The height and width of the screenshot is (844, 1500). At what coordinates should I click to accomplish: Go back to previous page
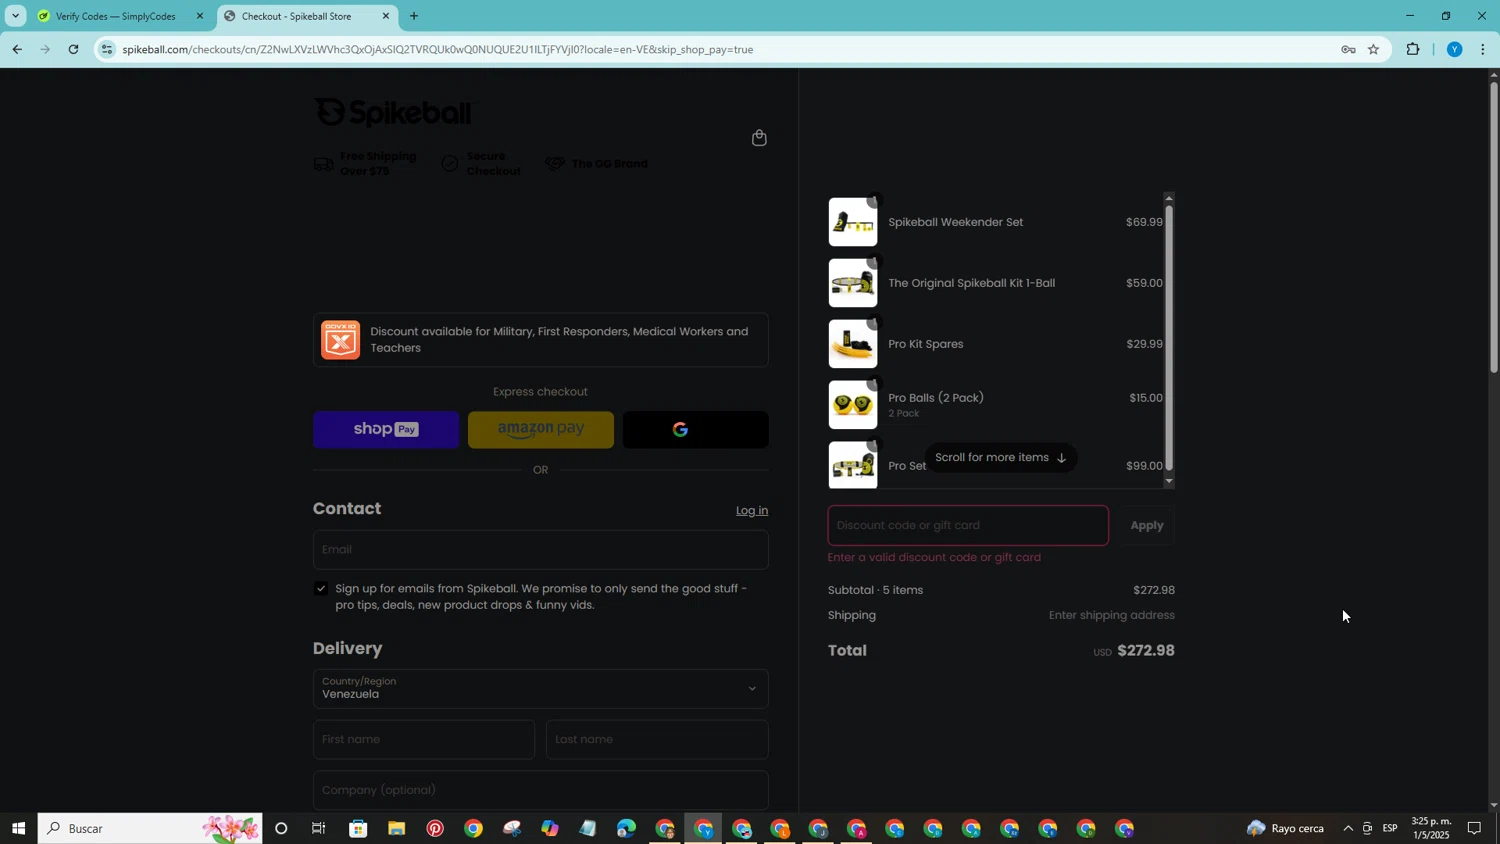point(17,49)
